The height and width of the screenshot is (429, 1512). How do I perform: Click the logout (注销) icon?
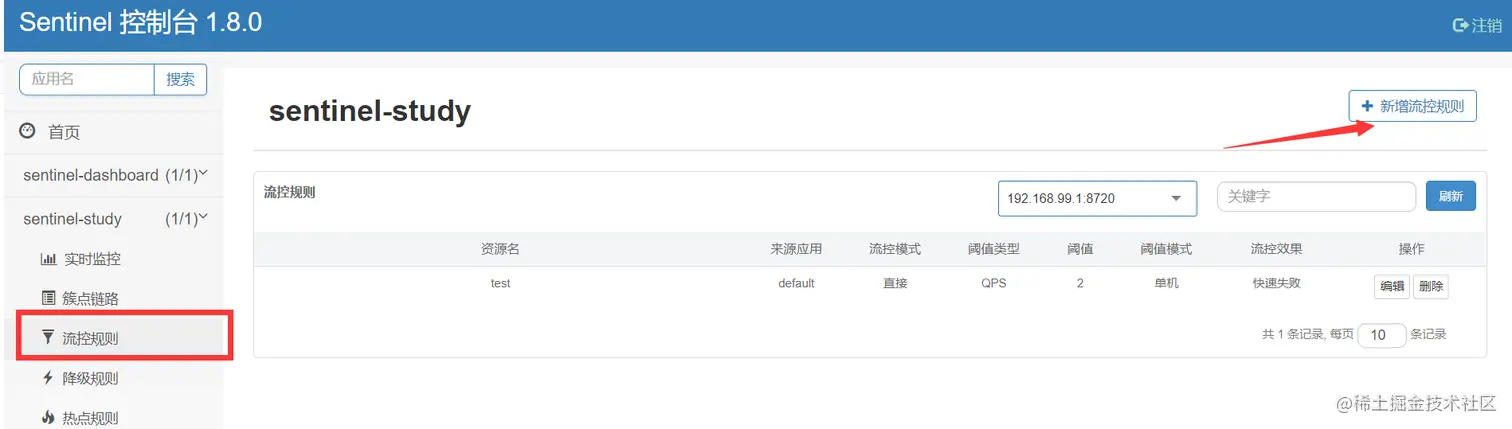[1459, 25]
